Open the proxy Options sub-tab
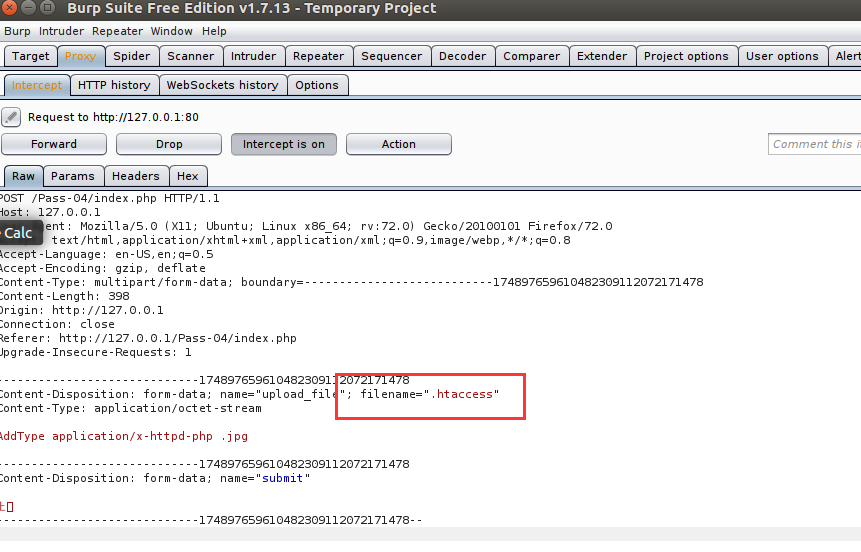 pos(317,85)
